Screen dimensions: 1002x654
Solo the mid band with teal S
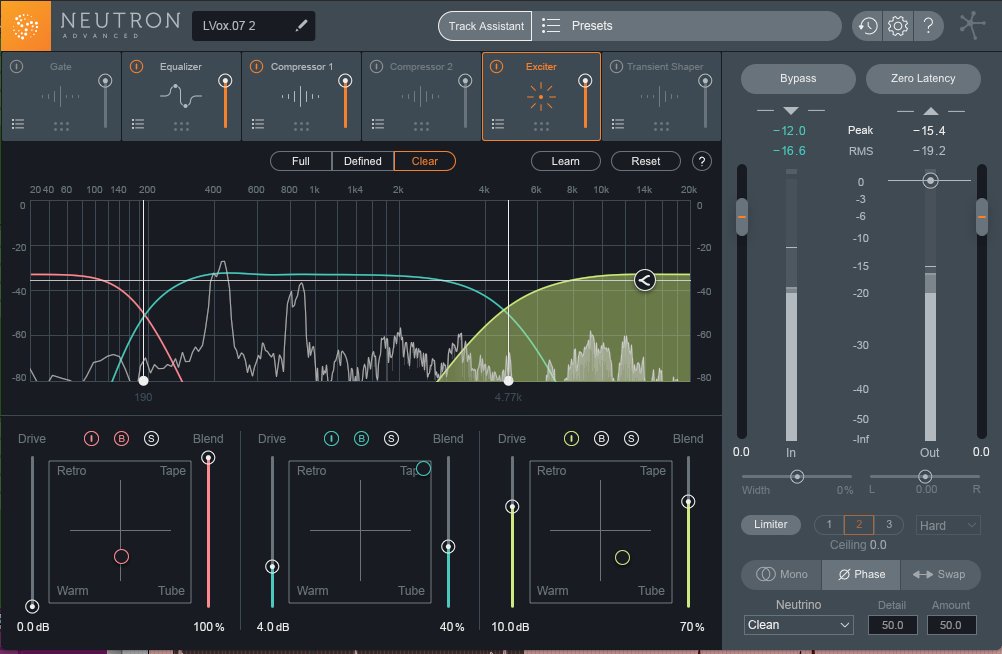(391, 439)
